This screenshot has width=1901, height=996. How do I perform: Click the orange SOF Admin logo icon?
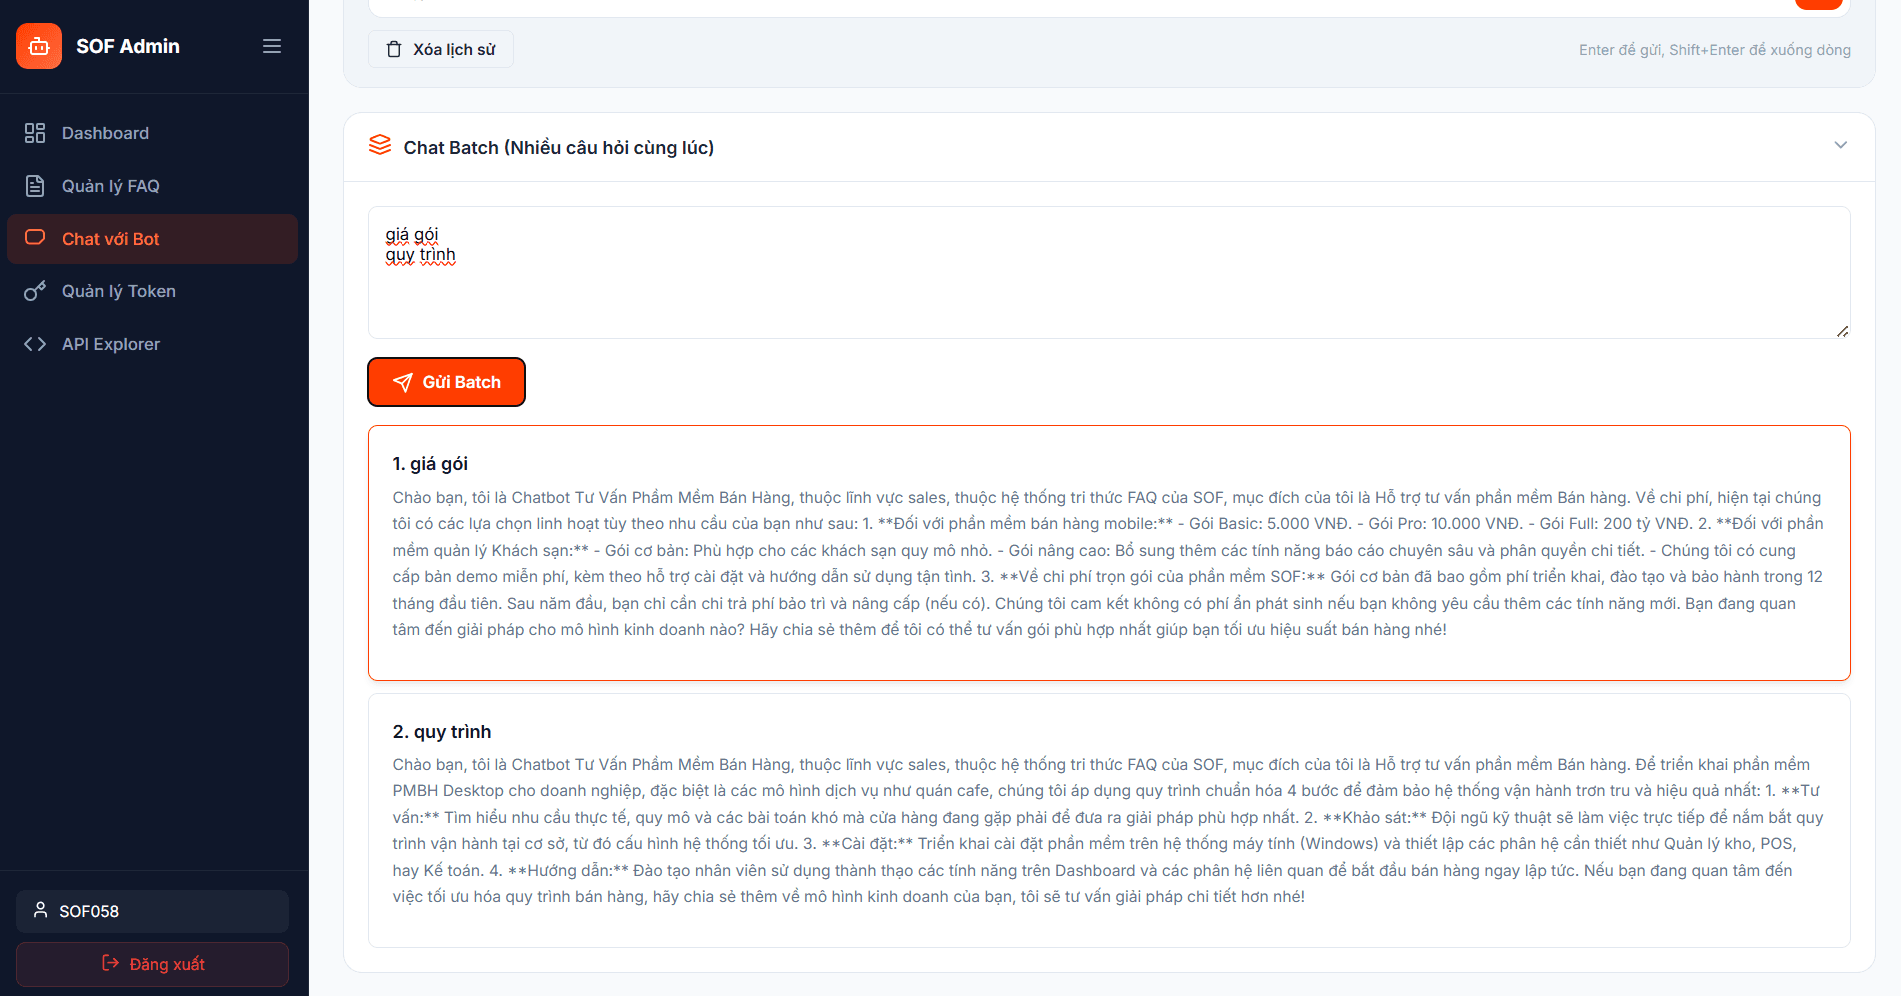(x=38, y=45)
